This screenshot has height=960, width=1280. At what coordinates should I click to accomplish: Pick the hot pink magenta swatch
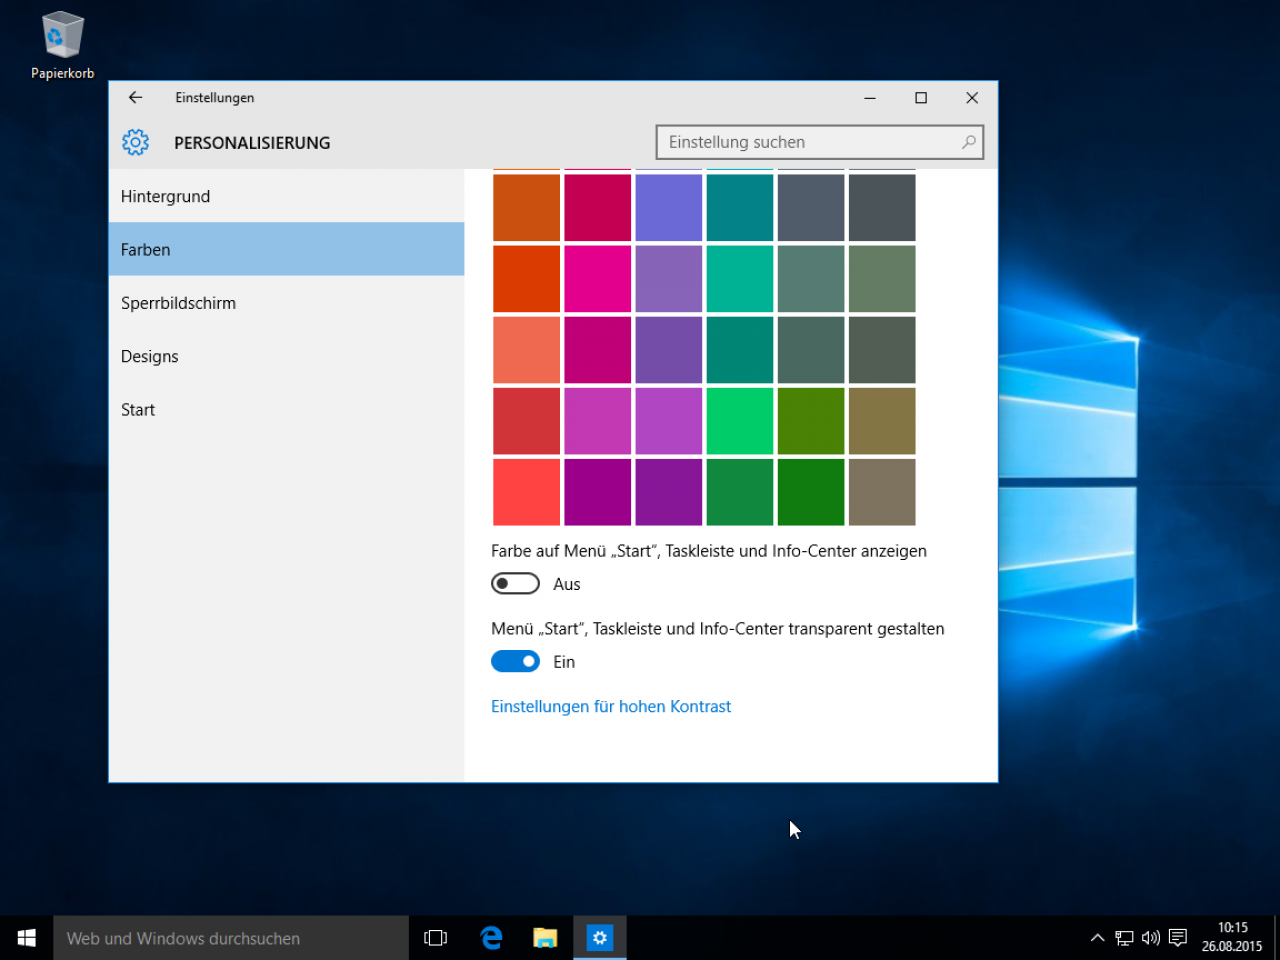pos(597,279)
